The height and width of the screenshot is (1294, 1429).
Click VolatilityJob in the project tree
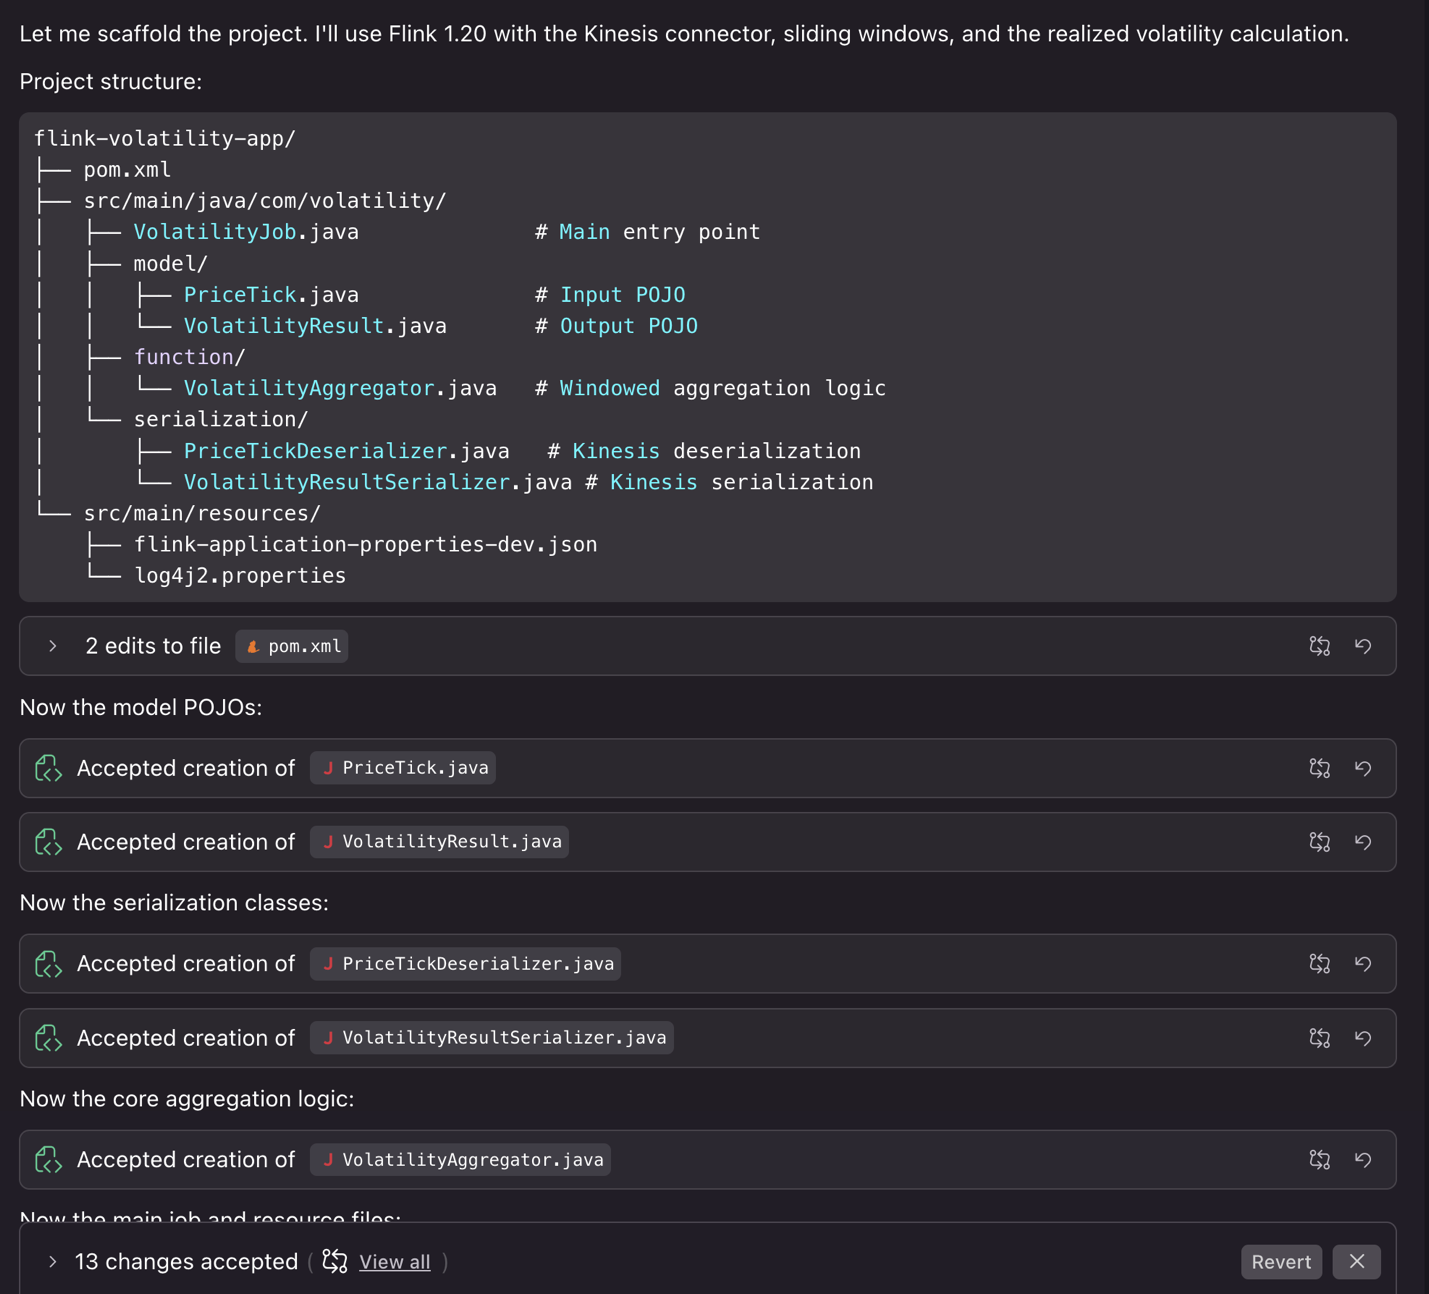215,232
